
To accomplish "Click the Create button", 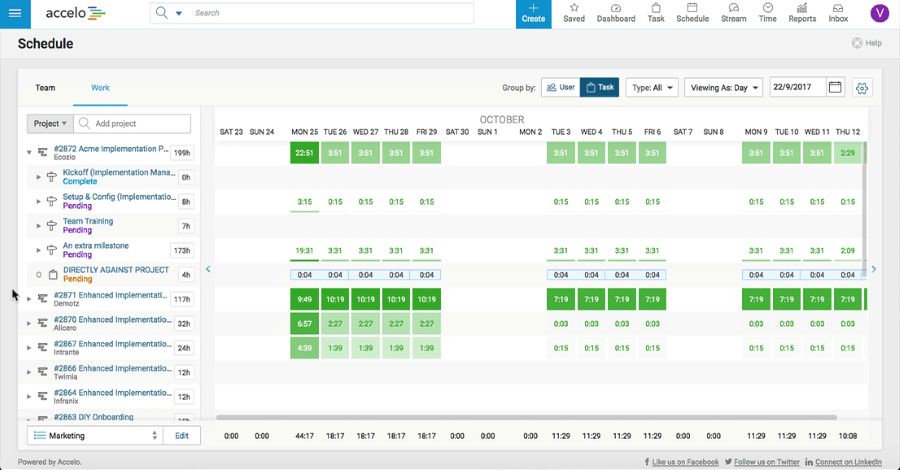I will (533, 14).
